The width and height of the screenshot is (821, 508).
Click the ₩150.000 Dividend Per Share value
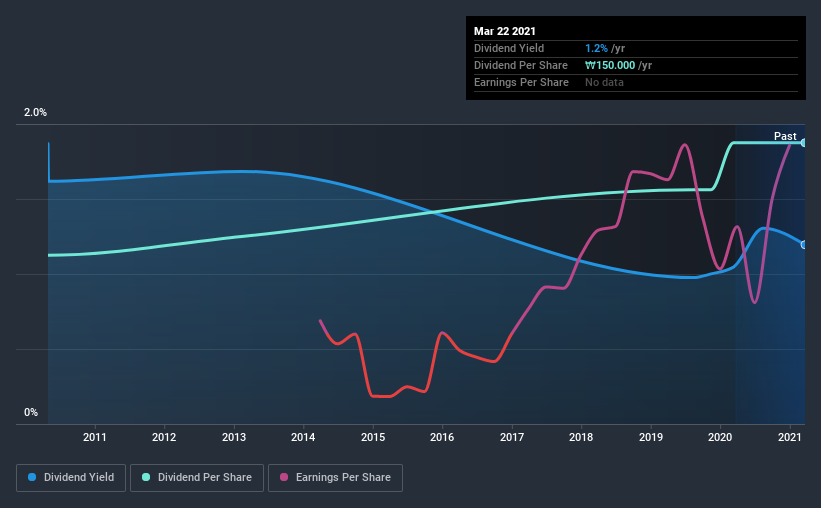(610, 65)
